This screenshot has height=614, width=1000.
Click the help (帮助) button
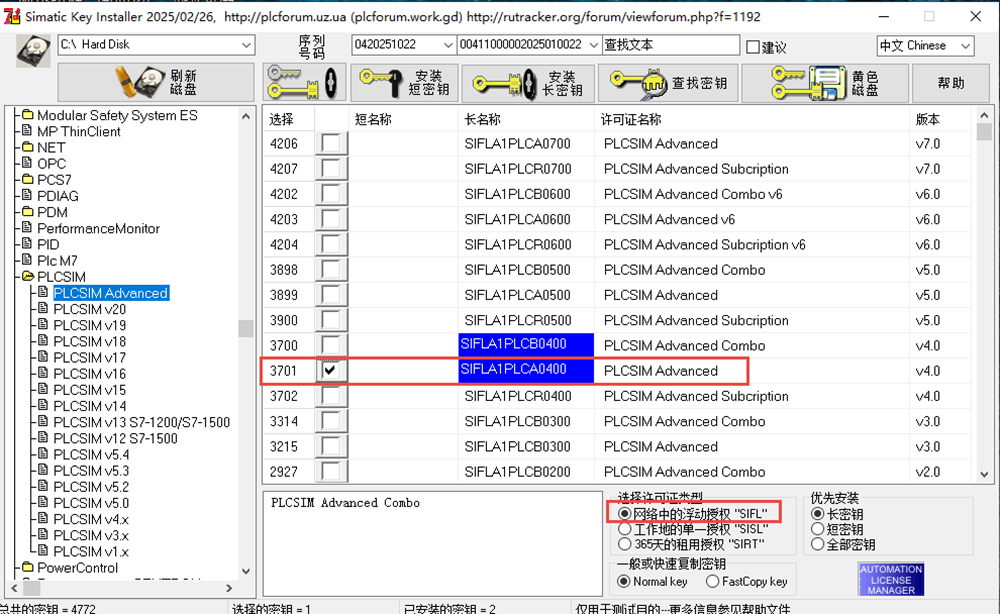click(951, 83)
